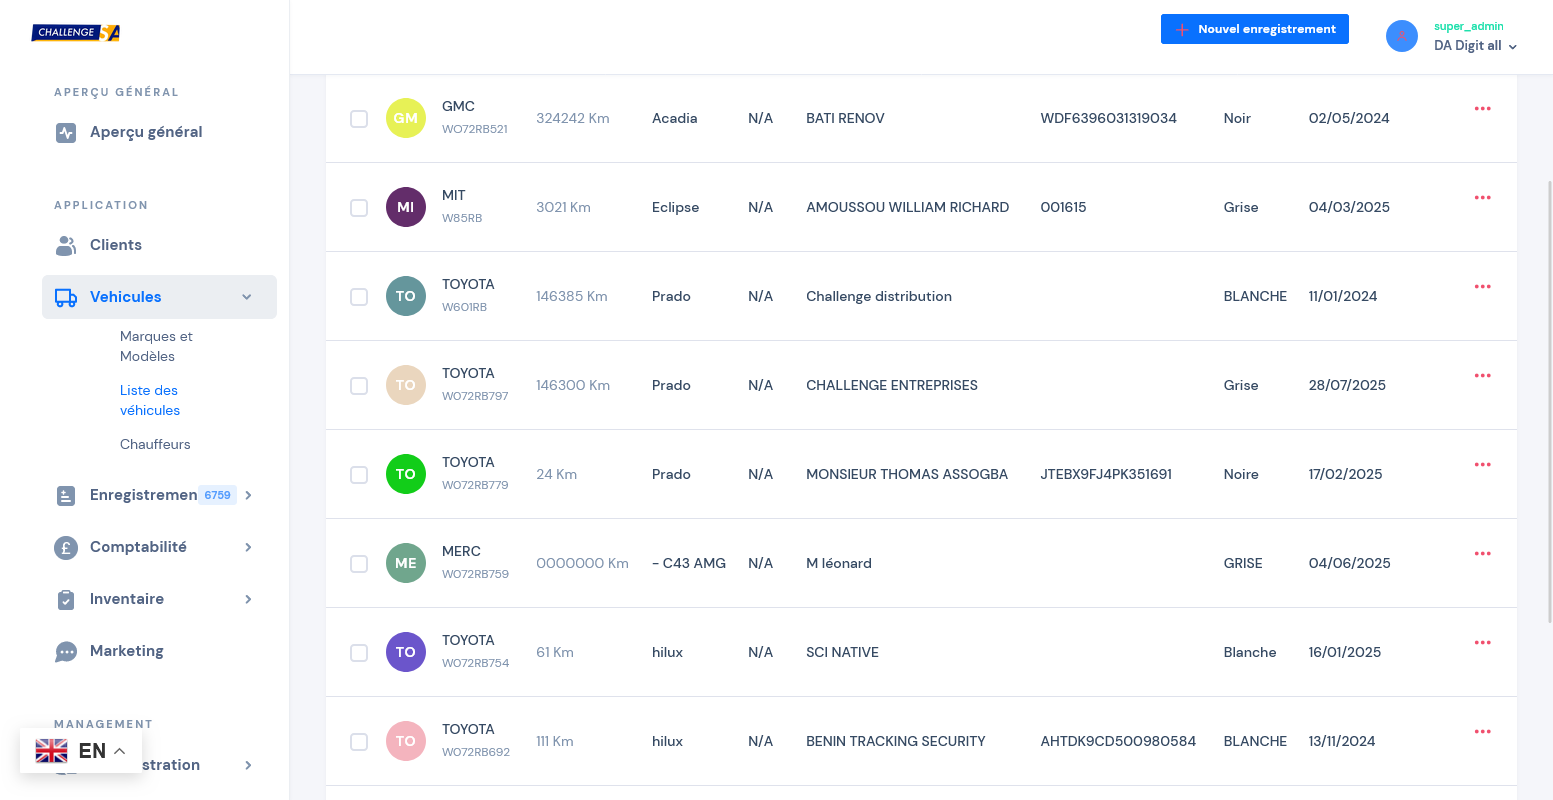Viewport: 1553px width, 800px height.
Task: Click the page vertical scrollbar
Action: [x=1549, y=400]
